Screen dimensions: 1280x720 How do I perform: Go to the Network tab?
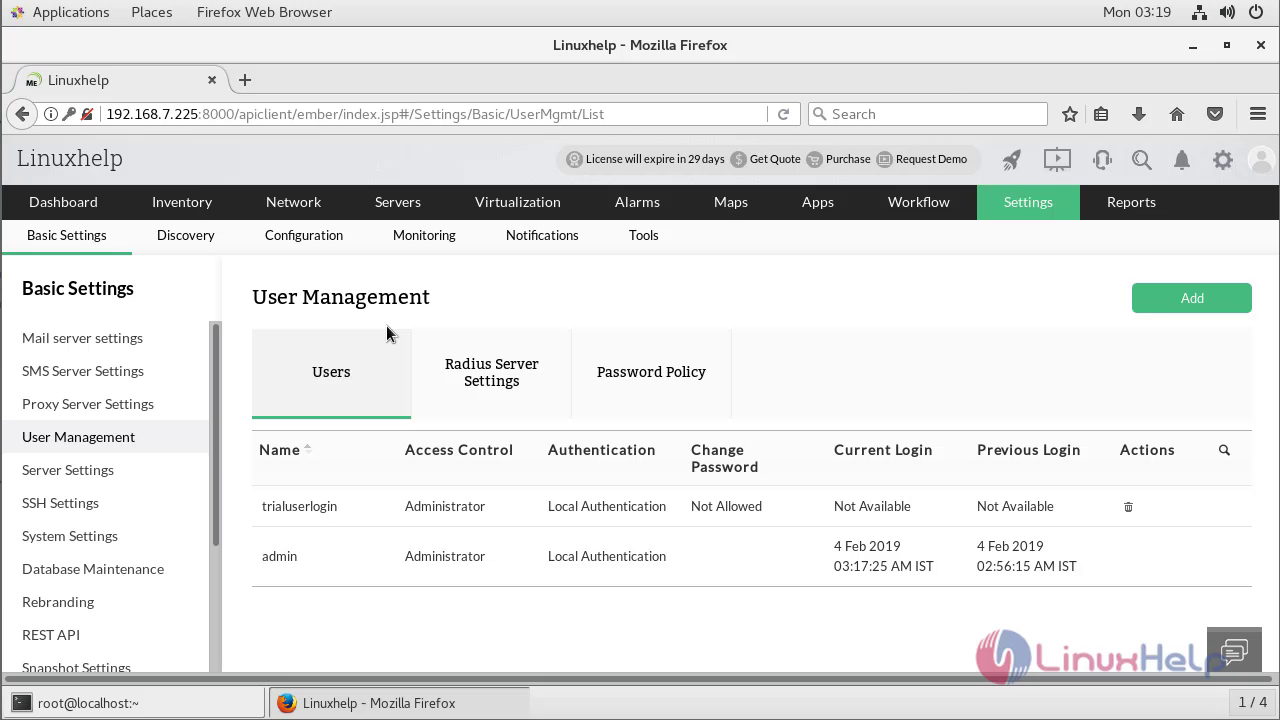(x=293, y=202)
